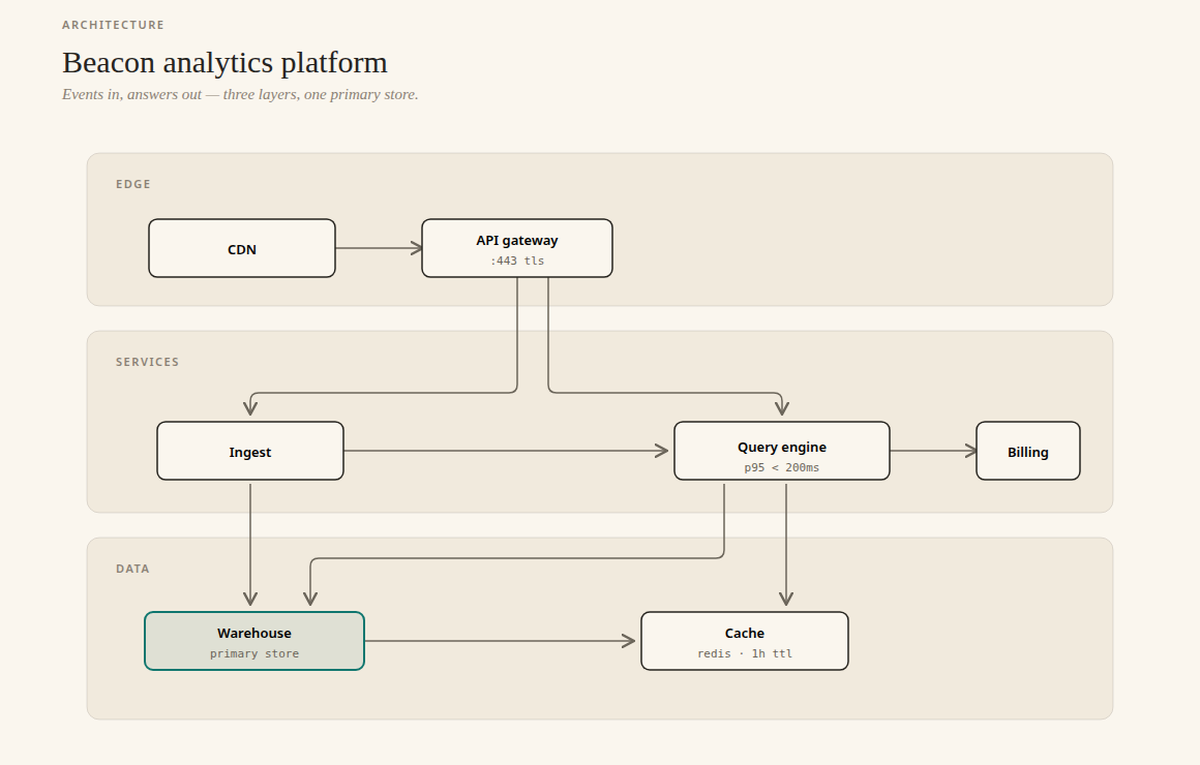
Task: Click the DATA layer label
Action: (x=132, y=568)
